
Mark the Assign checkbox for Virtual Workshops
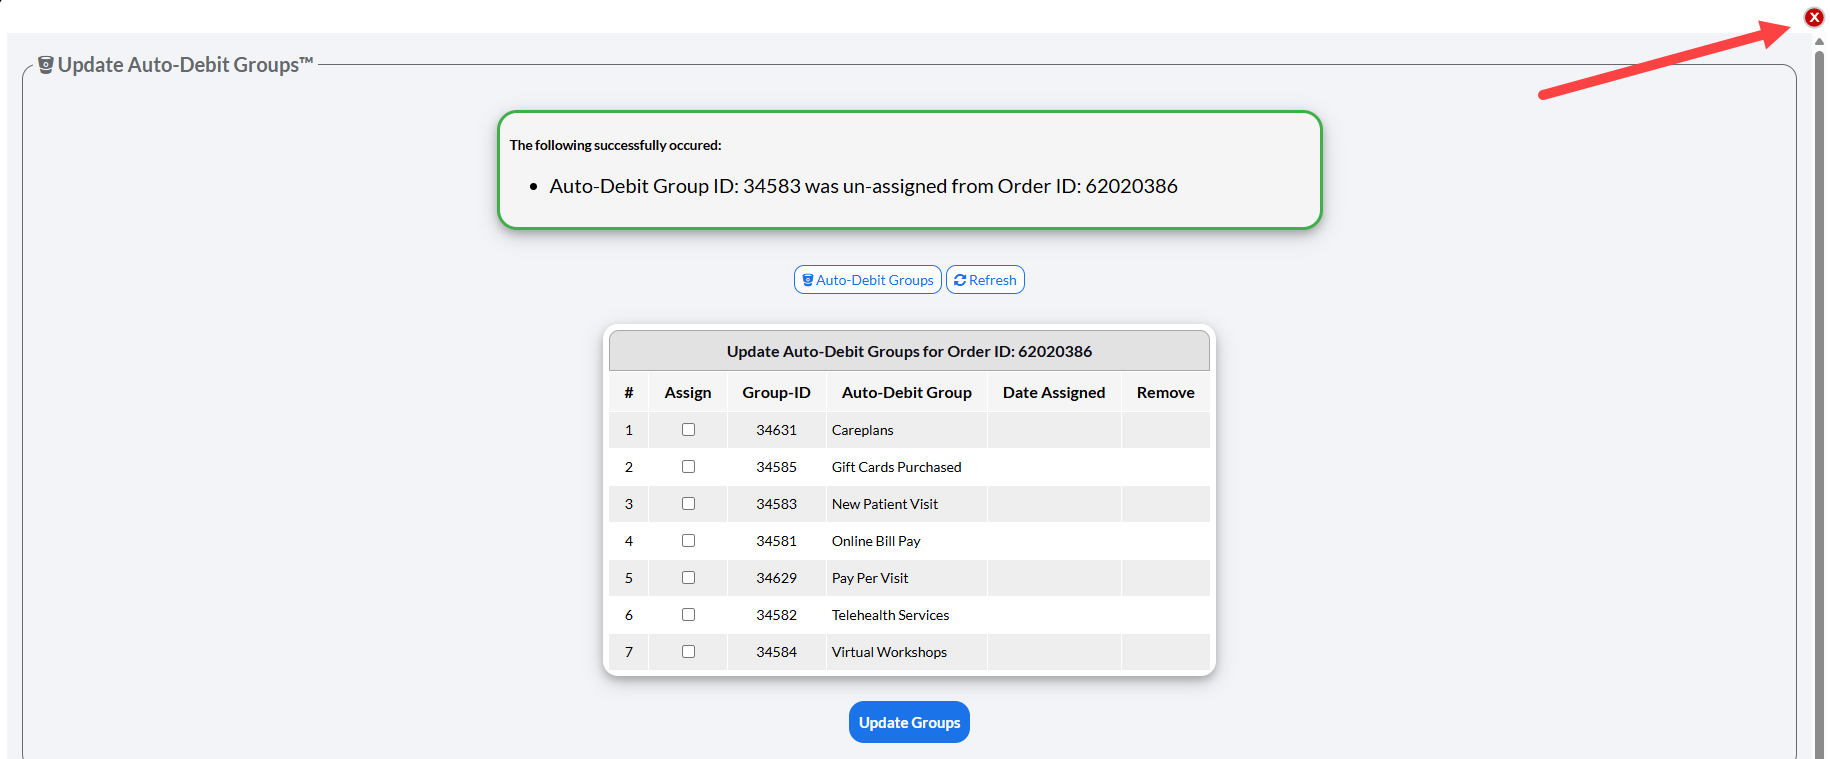[688, 652]
